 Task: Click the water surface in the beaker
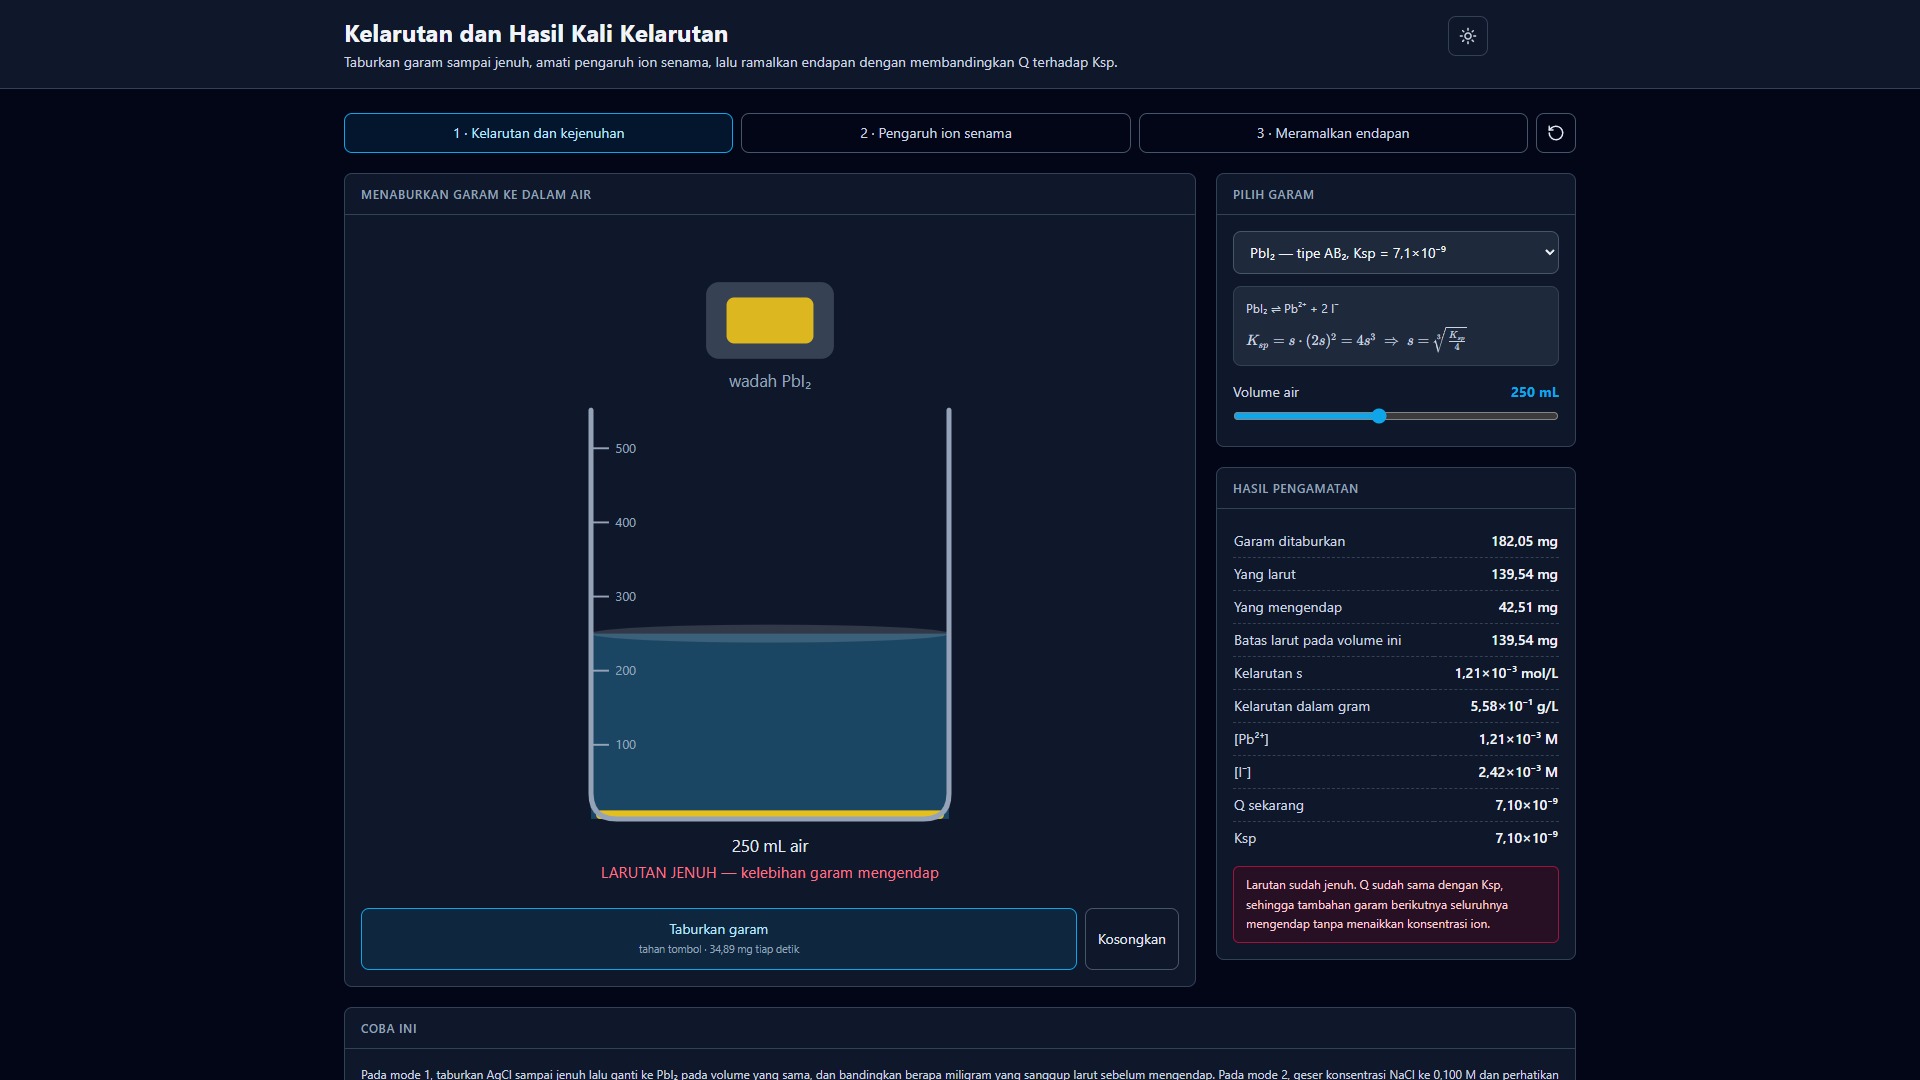tap(769, 633)
